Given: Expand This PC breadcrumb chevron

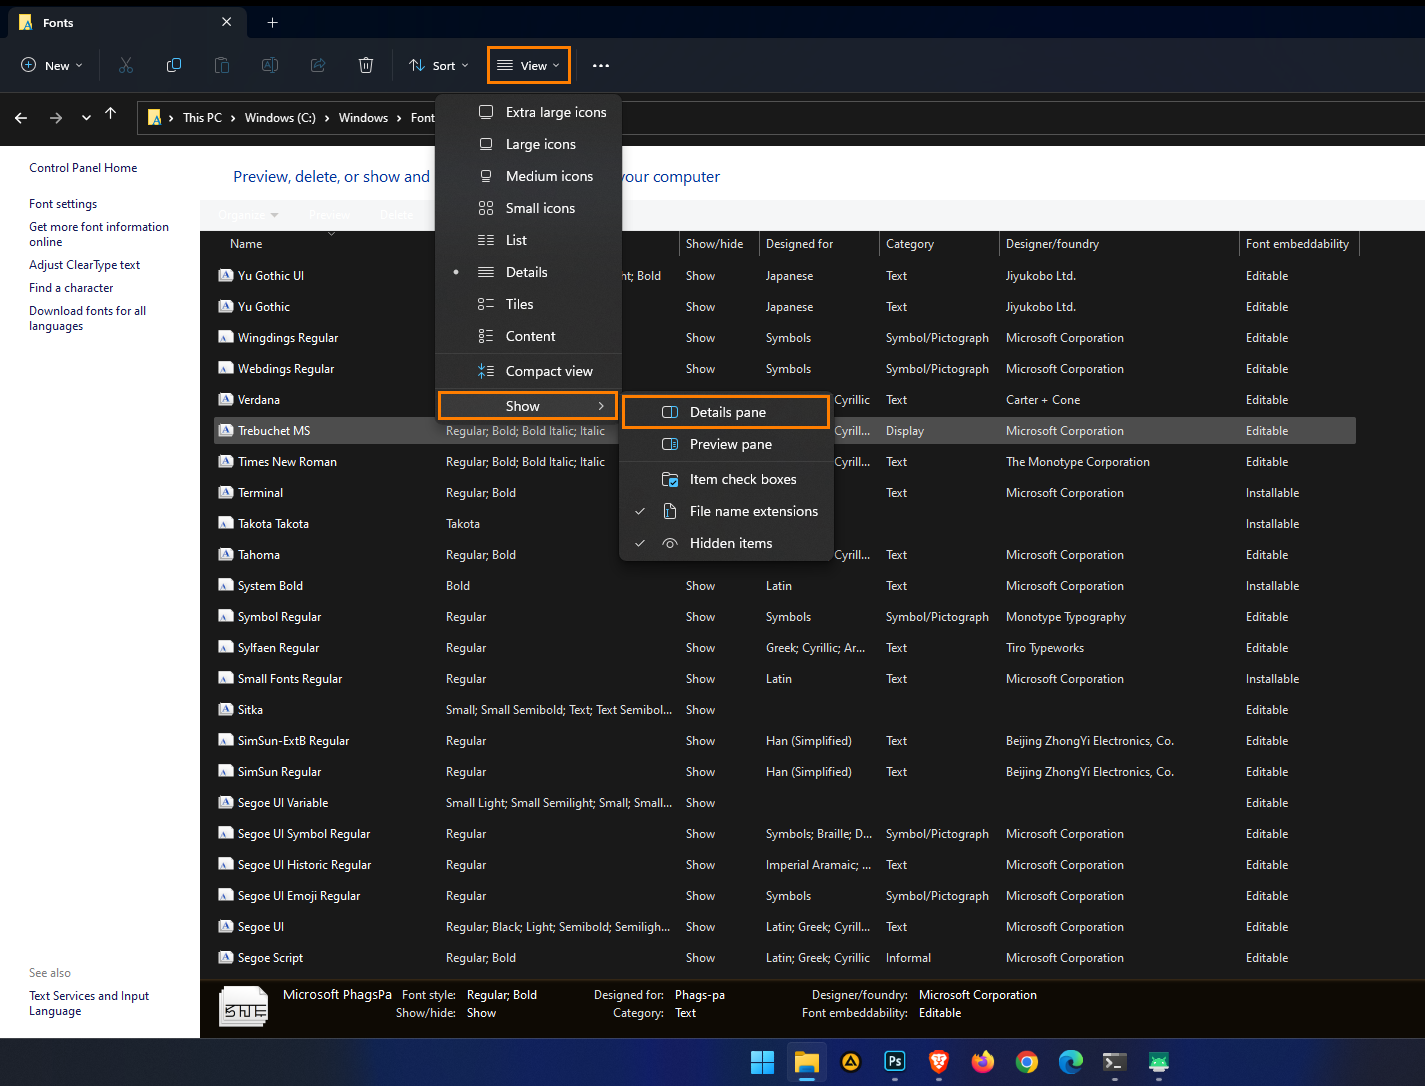Looking at the screenshot, I should 233,118.
